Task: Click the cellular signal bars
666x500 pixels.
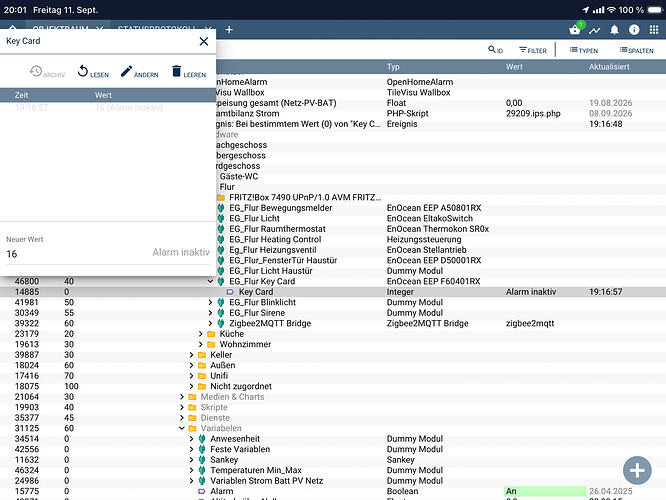Action: [x=598, y=10]
